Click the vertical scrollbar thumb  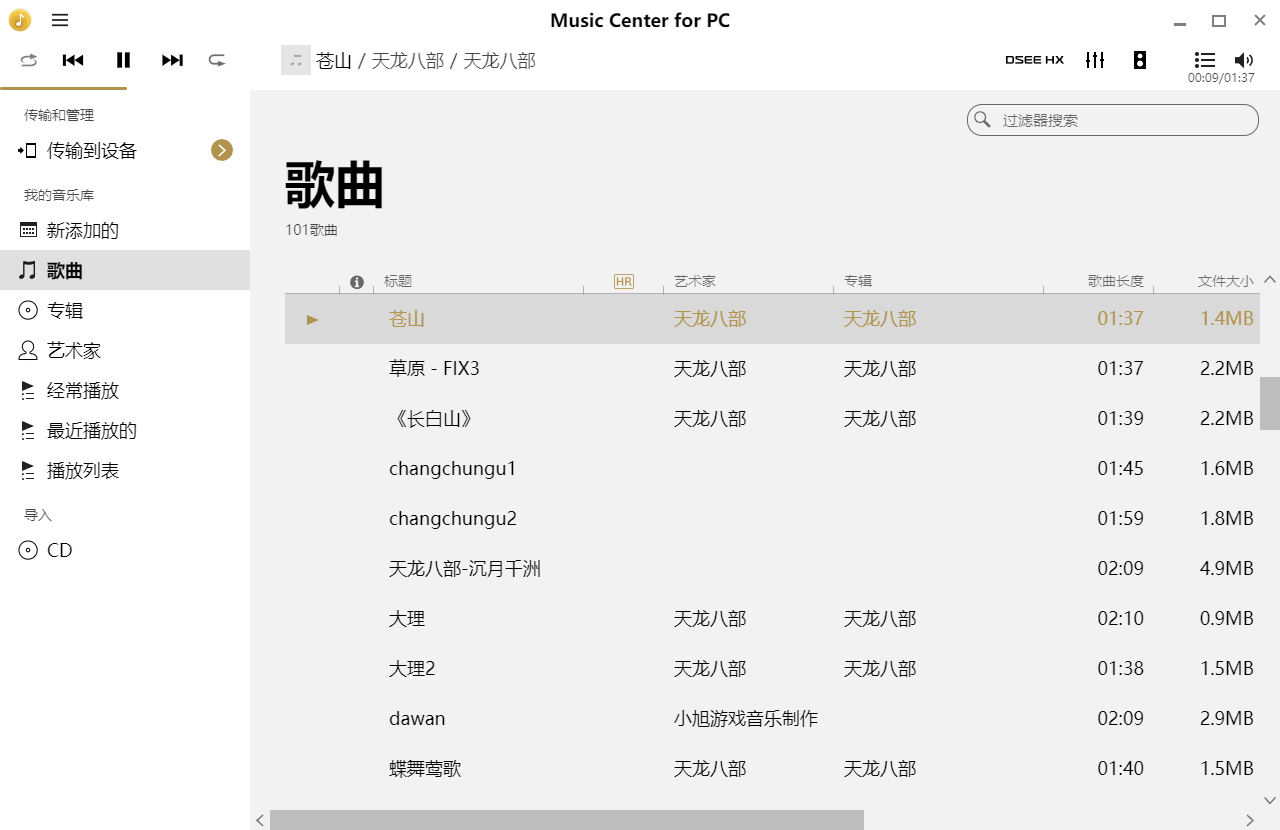click(1270, 403)
